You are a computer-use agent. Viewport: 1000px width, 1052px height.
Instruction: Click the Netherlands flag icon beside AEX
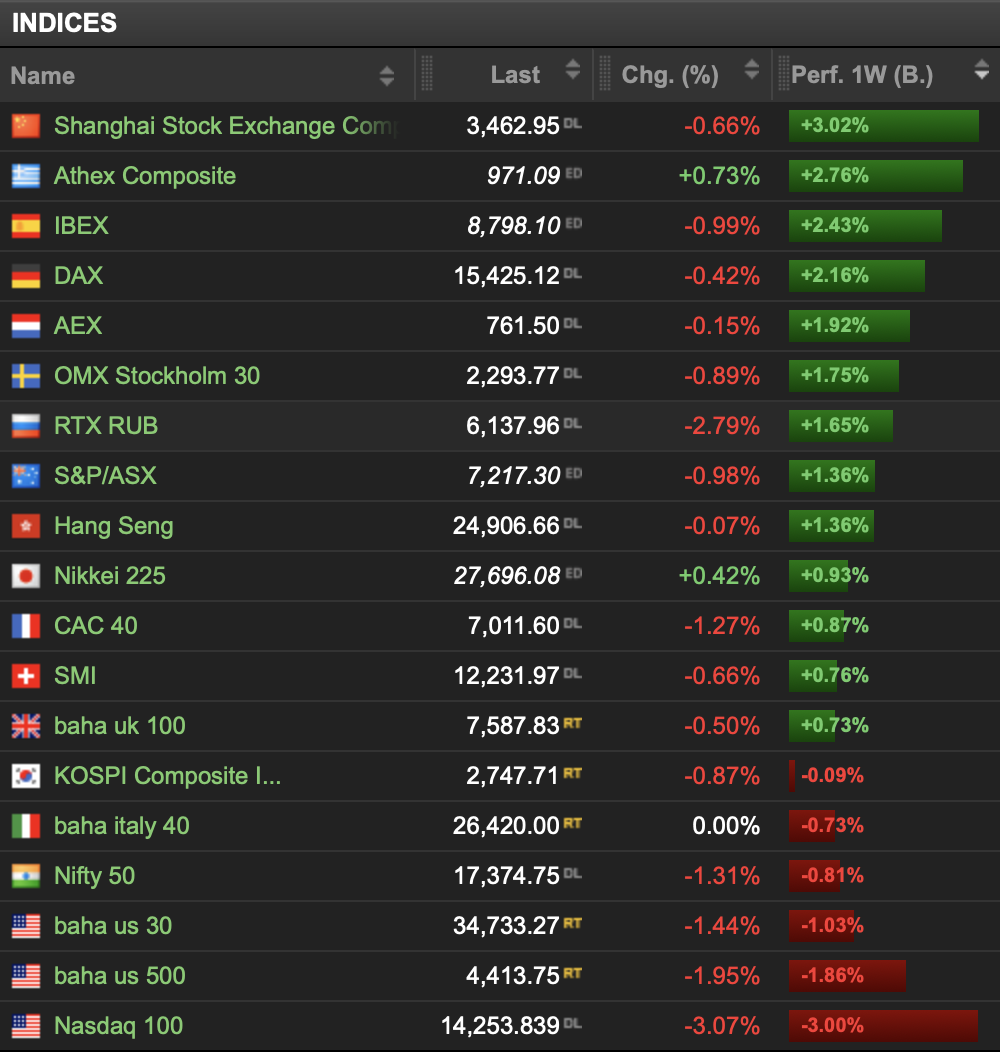(26, 325)
